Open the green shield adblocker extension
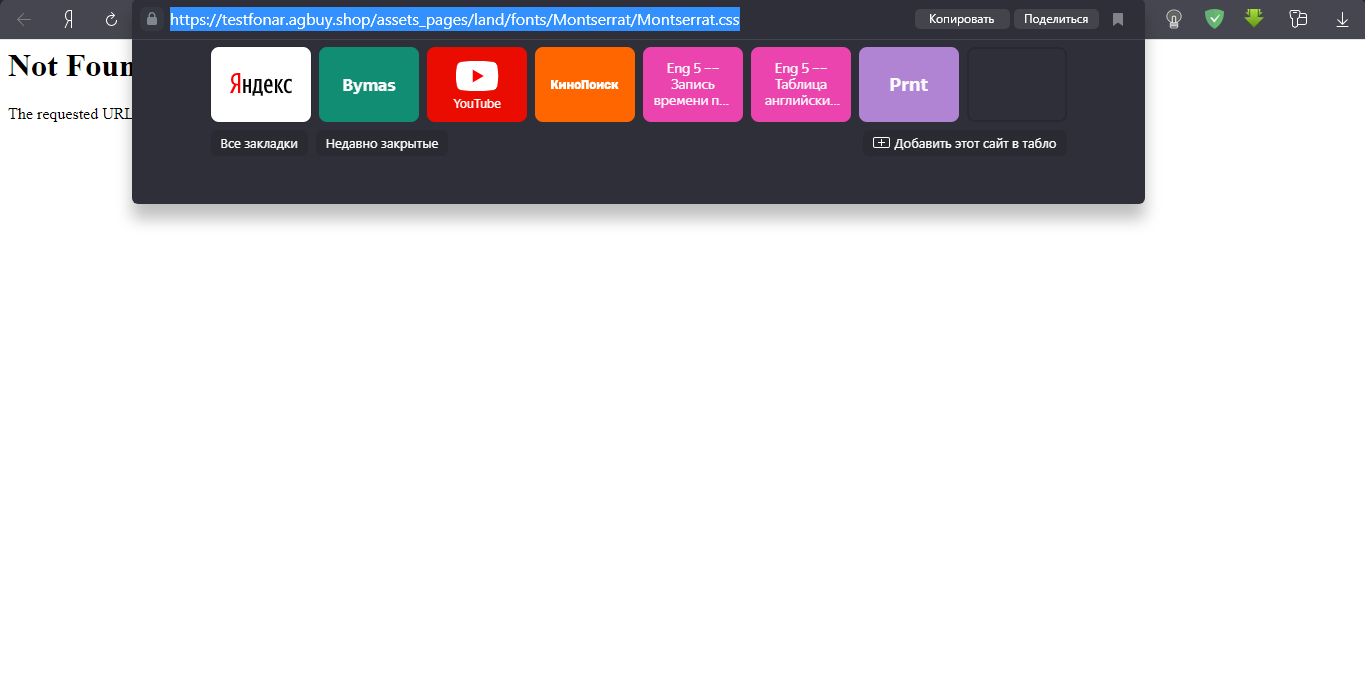 (x=1214, y=19)
